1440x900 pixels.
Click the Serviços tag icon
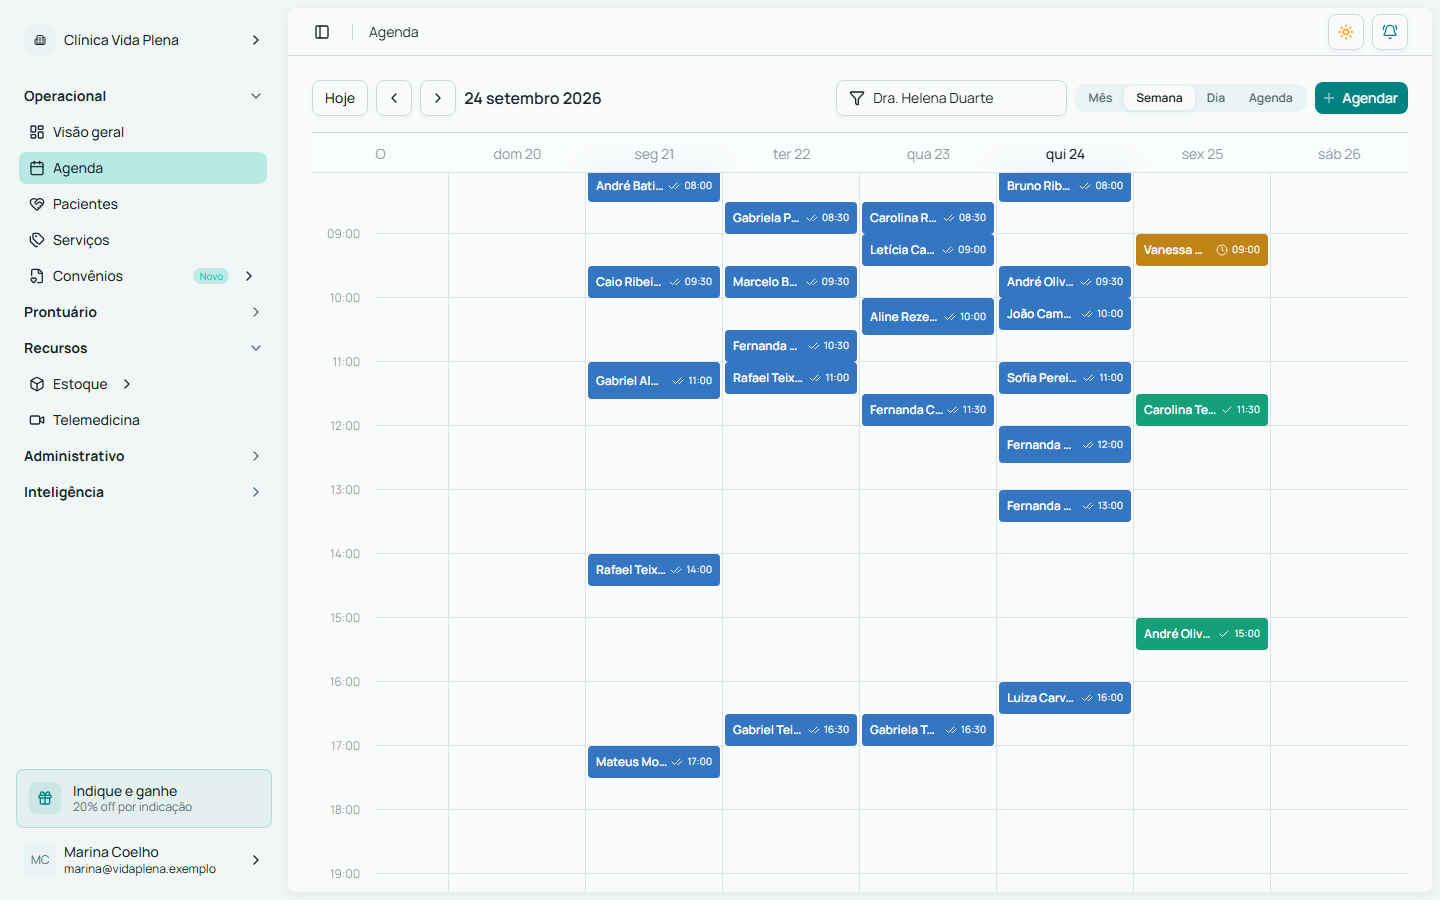click(37, 240)
